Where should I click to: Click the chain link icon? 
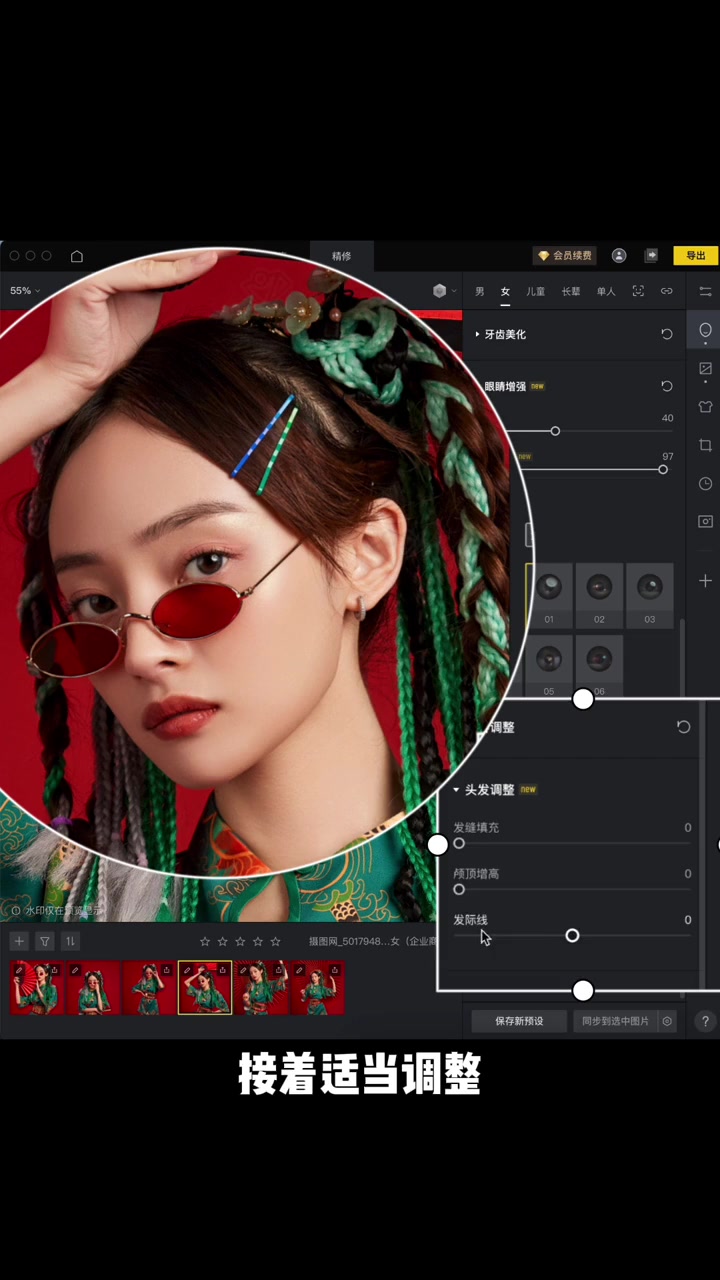[x=667, y=291]
